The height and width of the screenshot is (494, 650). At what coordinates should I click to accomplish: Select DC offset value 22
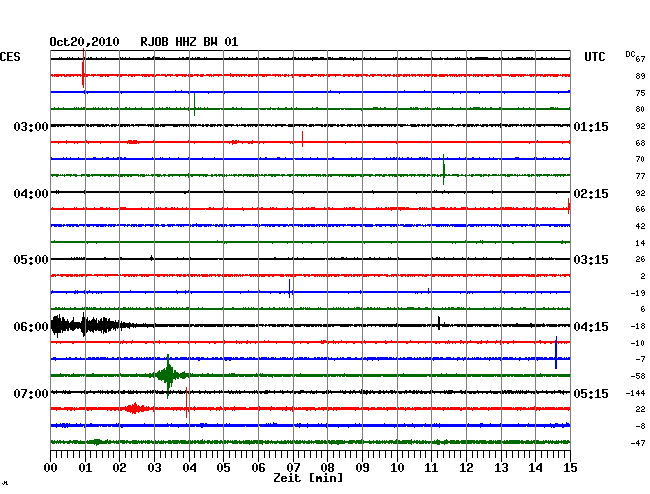(x=640, y=409)
